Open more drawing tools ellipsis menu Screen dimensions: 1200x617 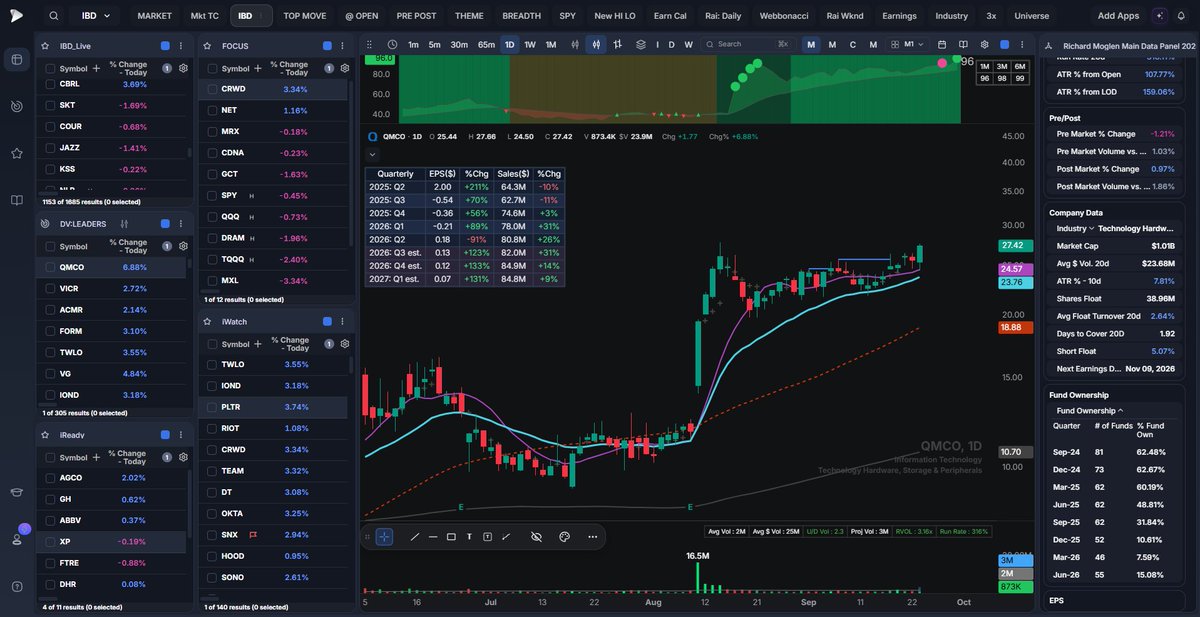593,537
